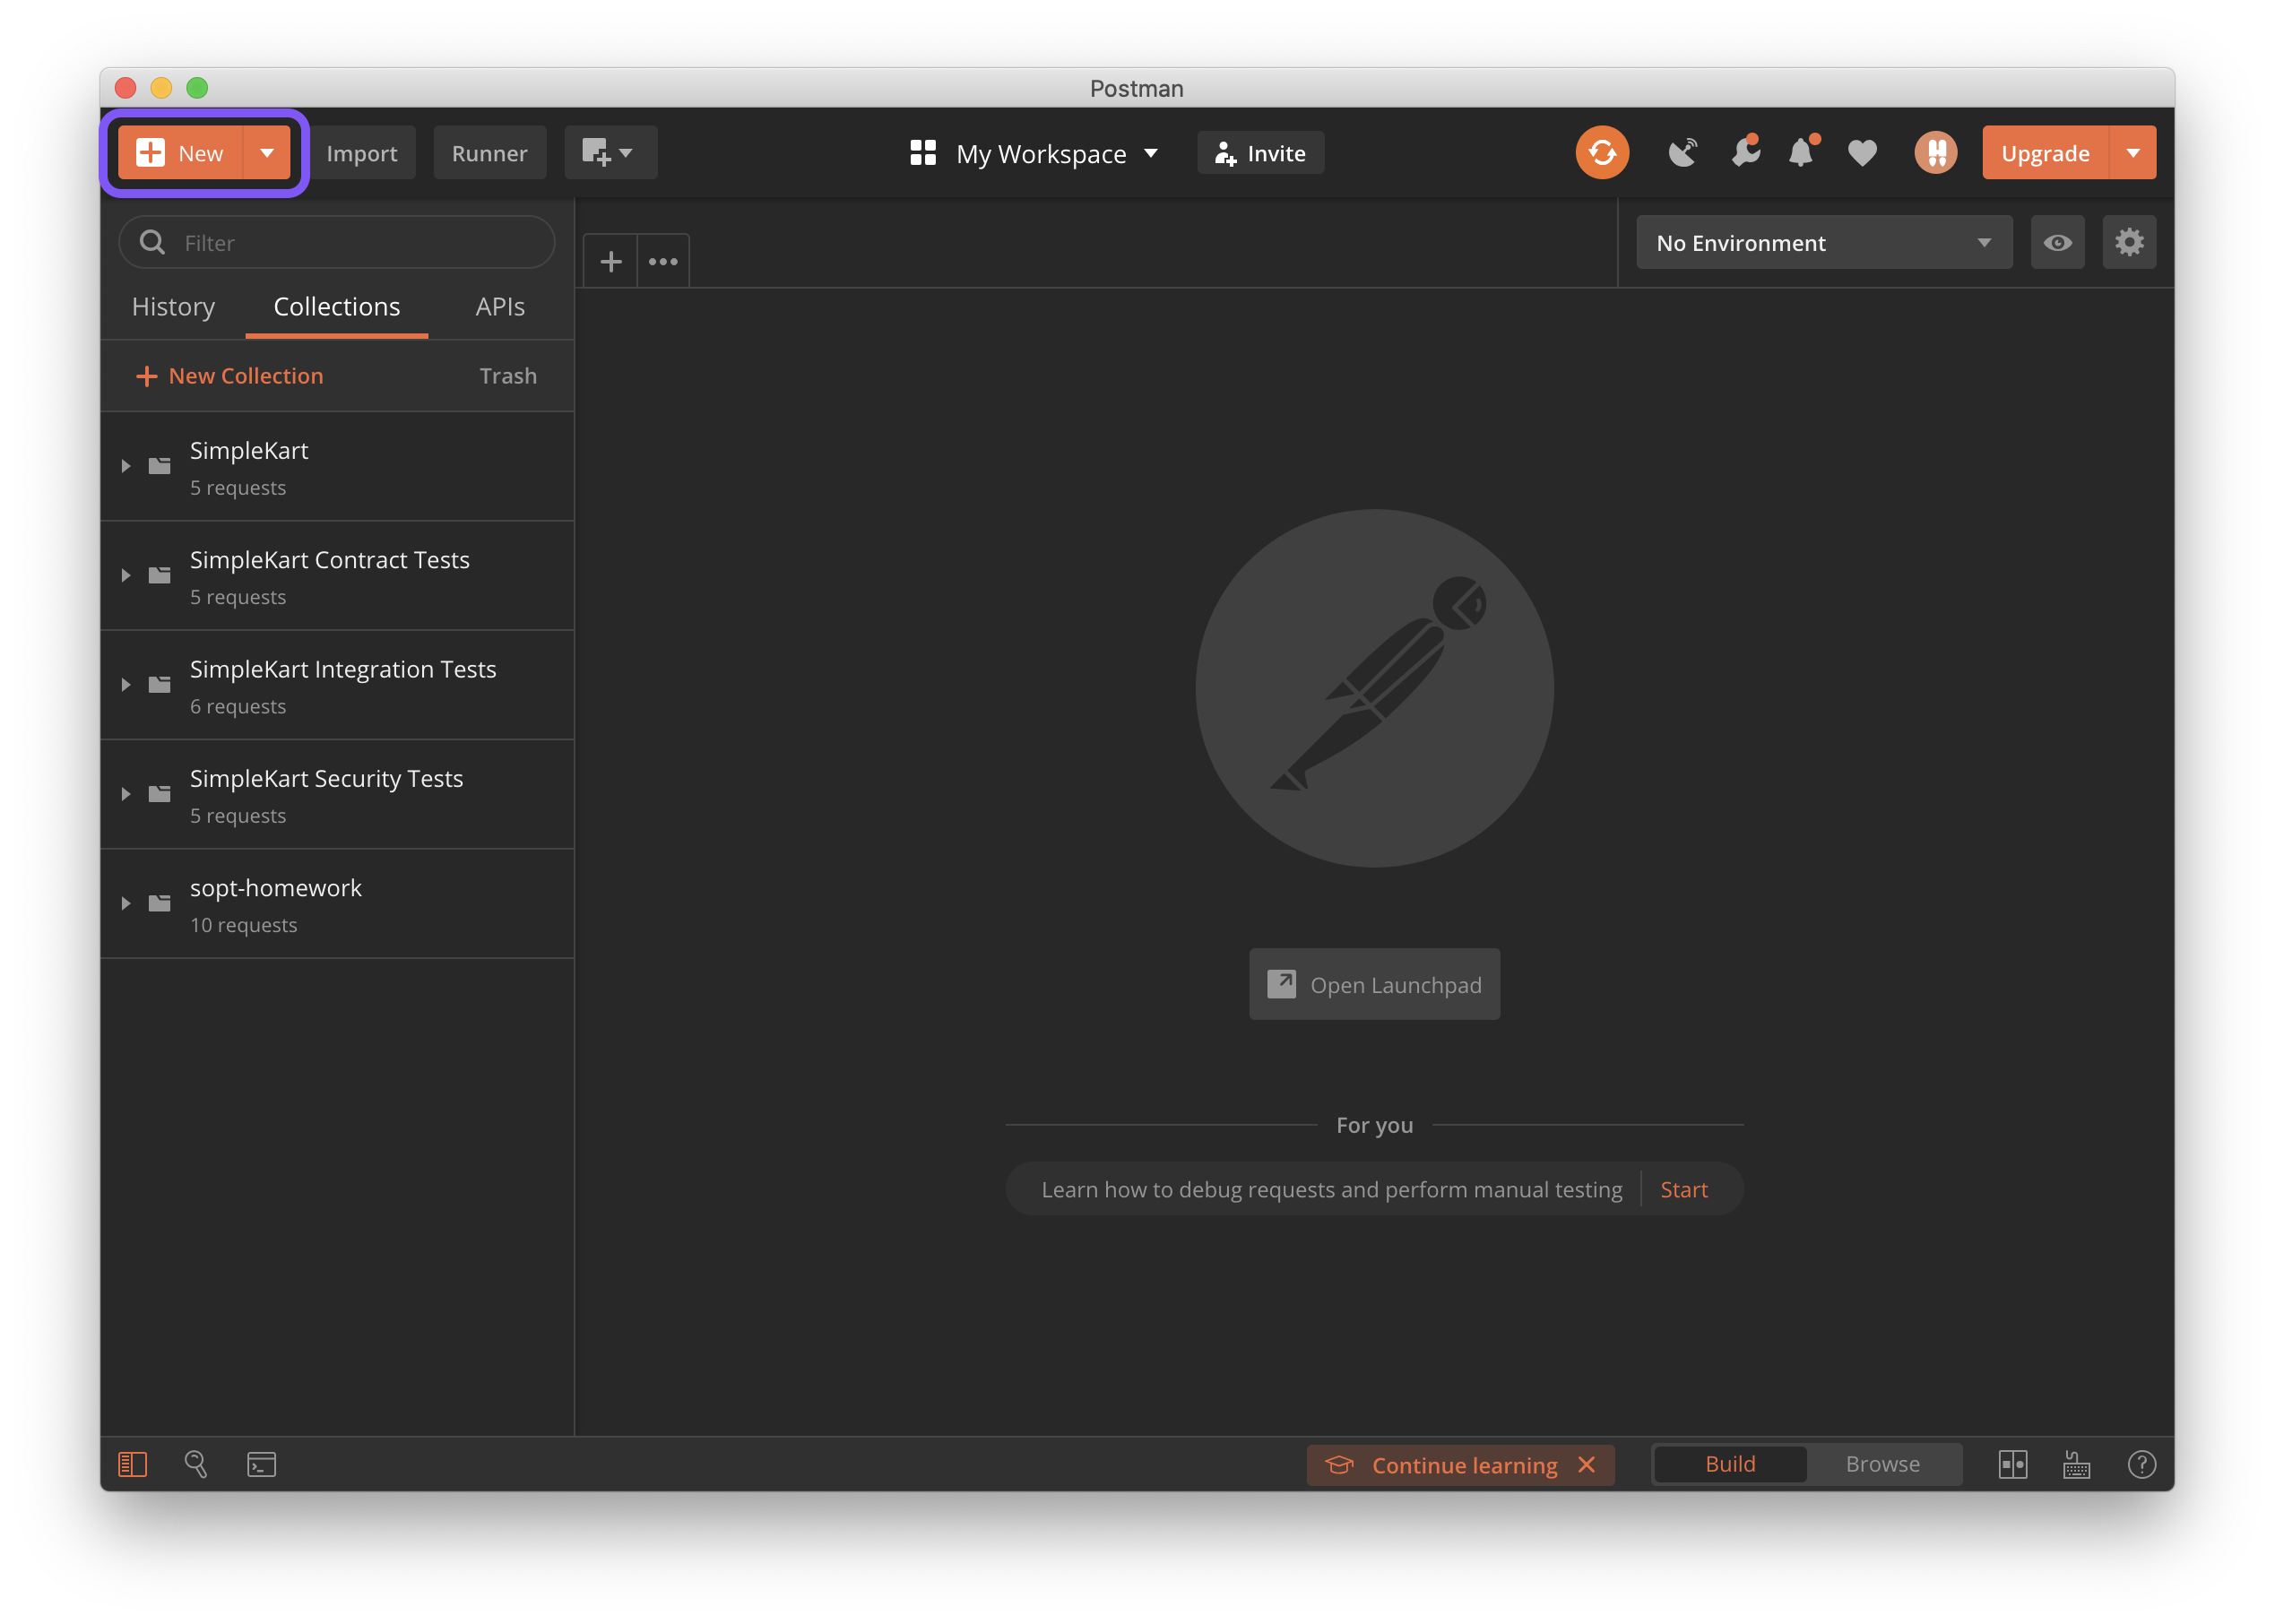The height and width of the screenshot is (1624, 2275).
Task: Open the Find and Replace icon
Action: tap(196, 1464)
